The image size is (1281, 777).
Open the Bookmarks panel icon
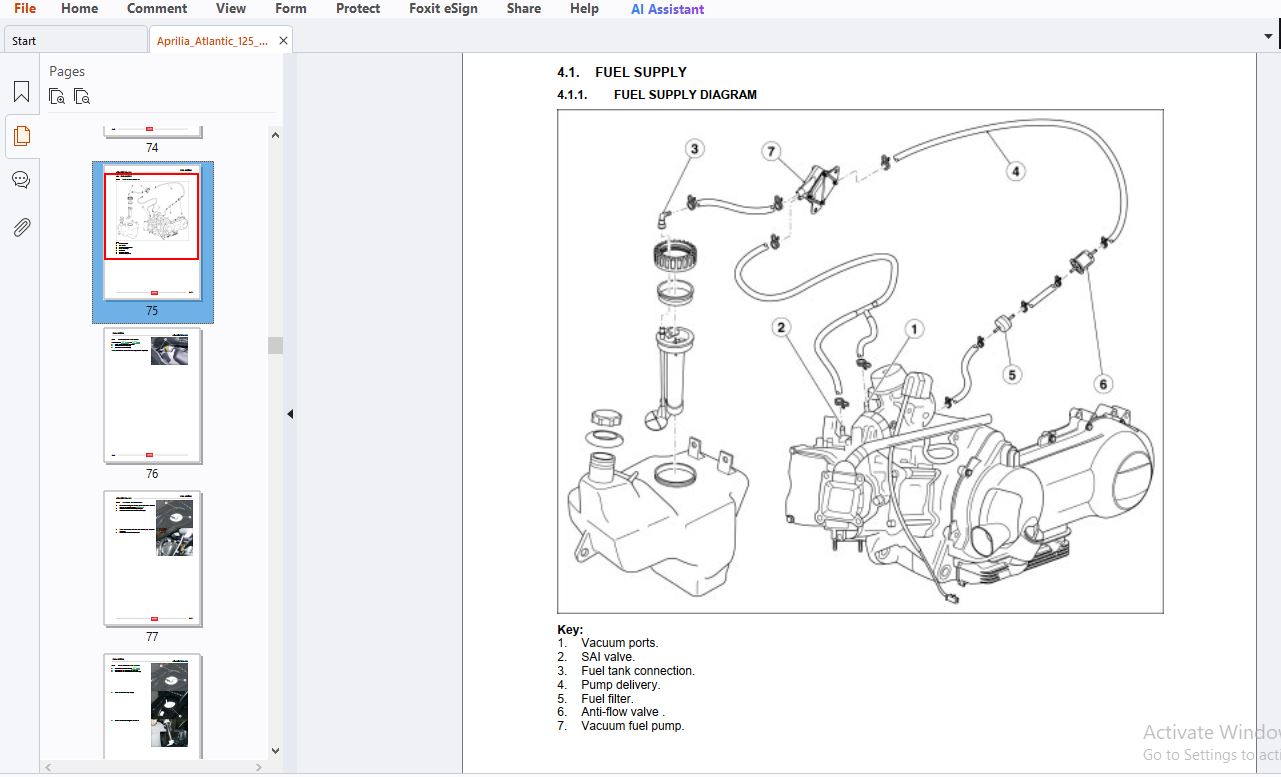tap(21, 92)
